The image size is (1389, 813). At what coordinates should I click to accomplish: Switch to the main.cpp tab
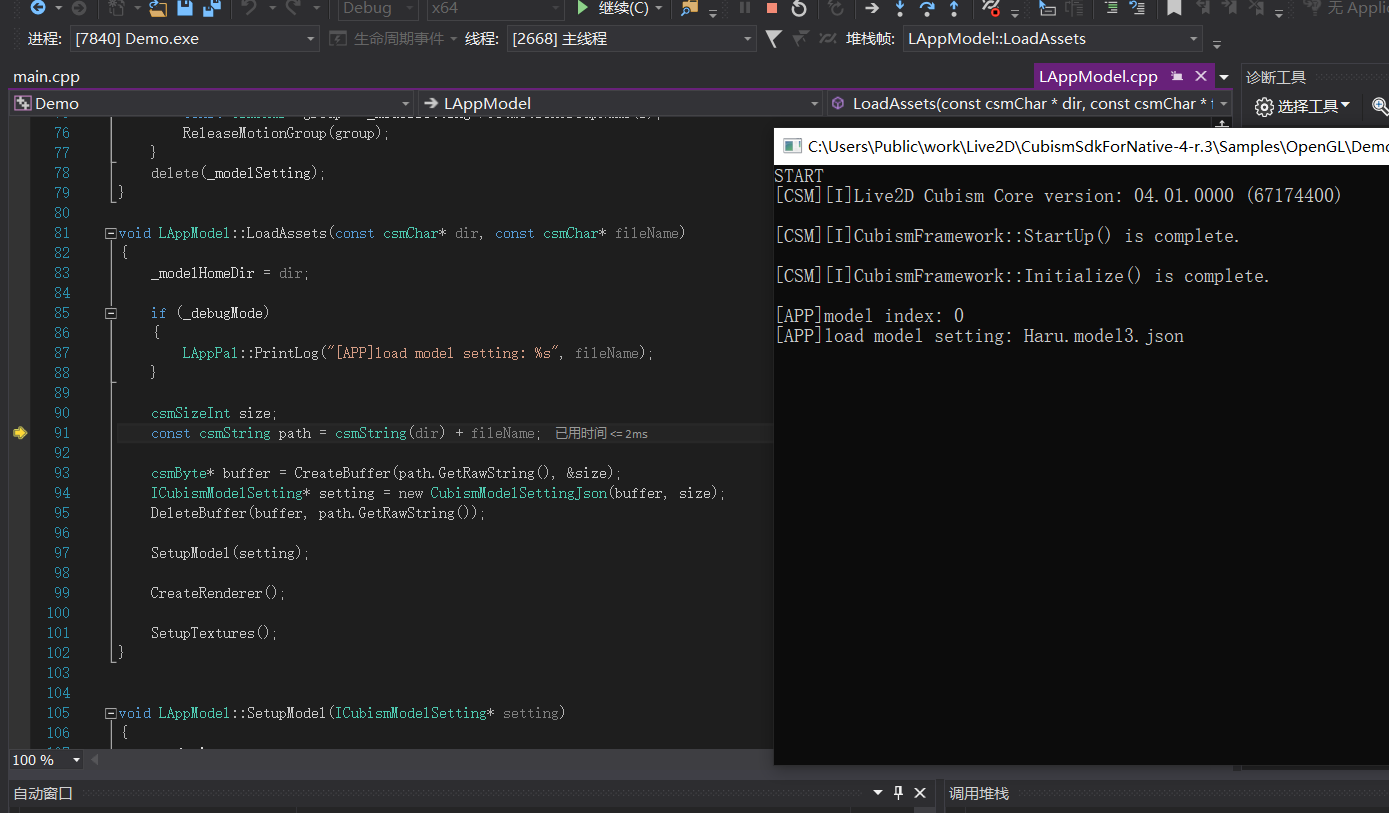[x=46, y=77]
